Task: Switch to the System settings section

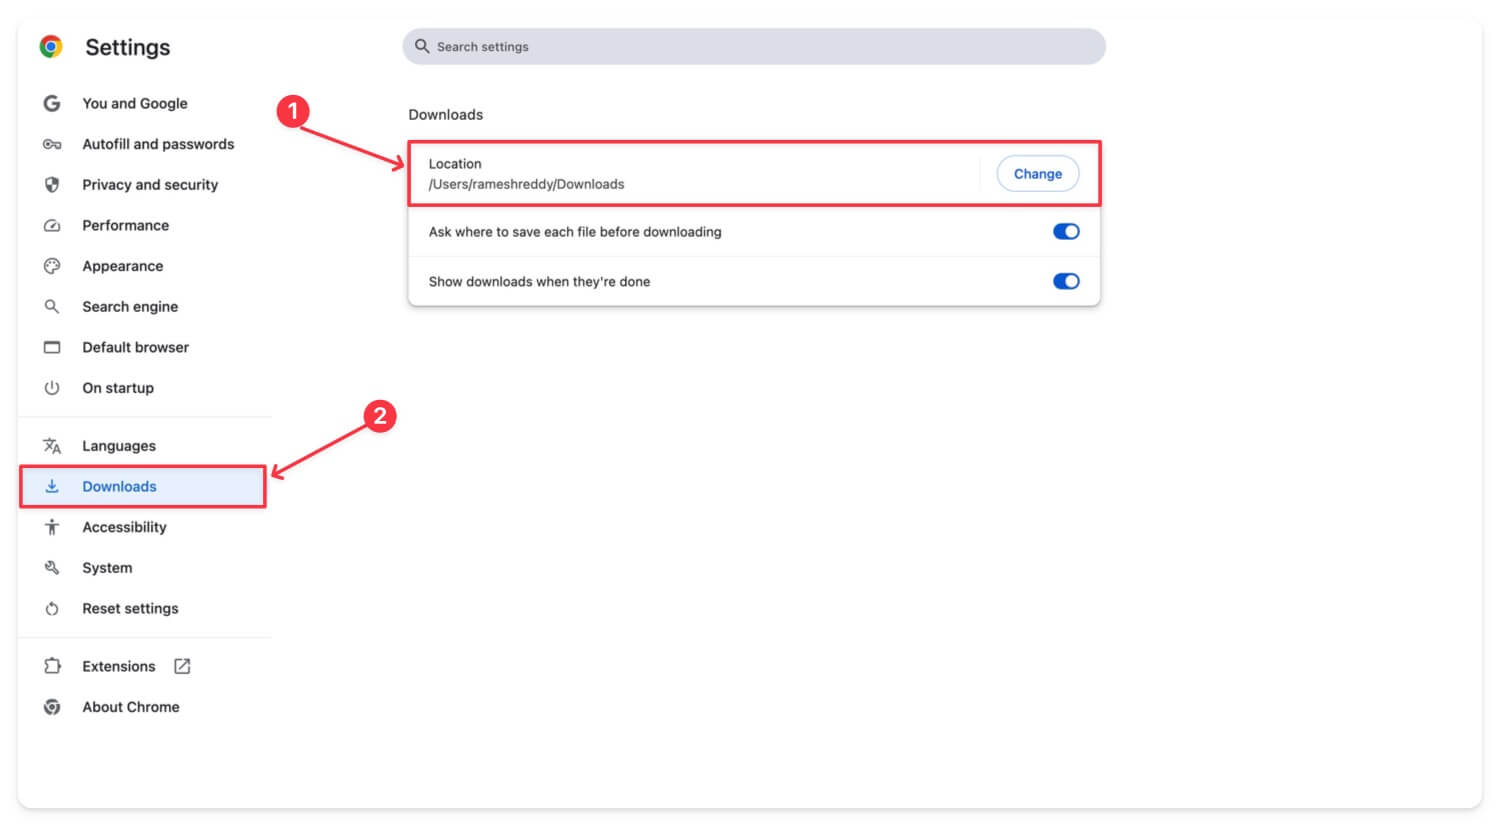Action: (x=107, y=567)
